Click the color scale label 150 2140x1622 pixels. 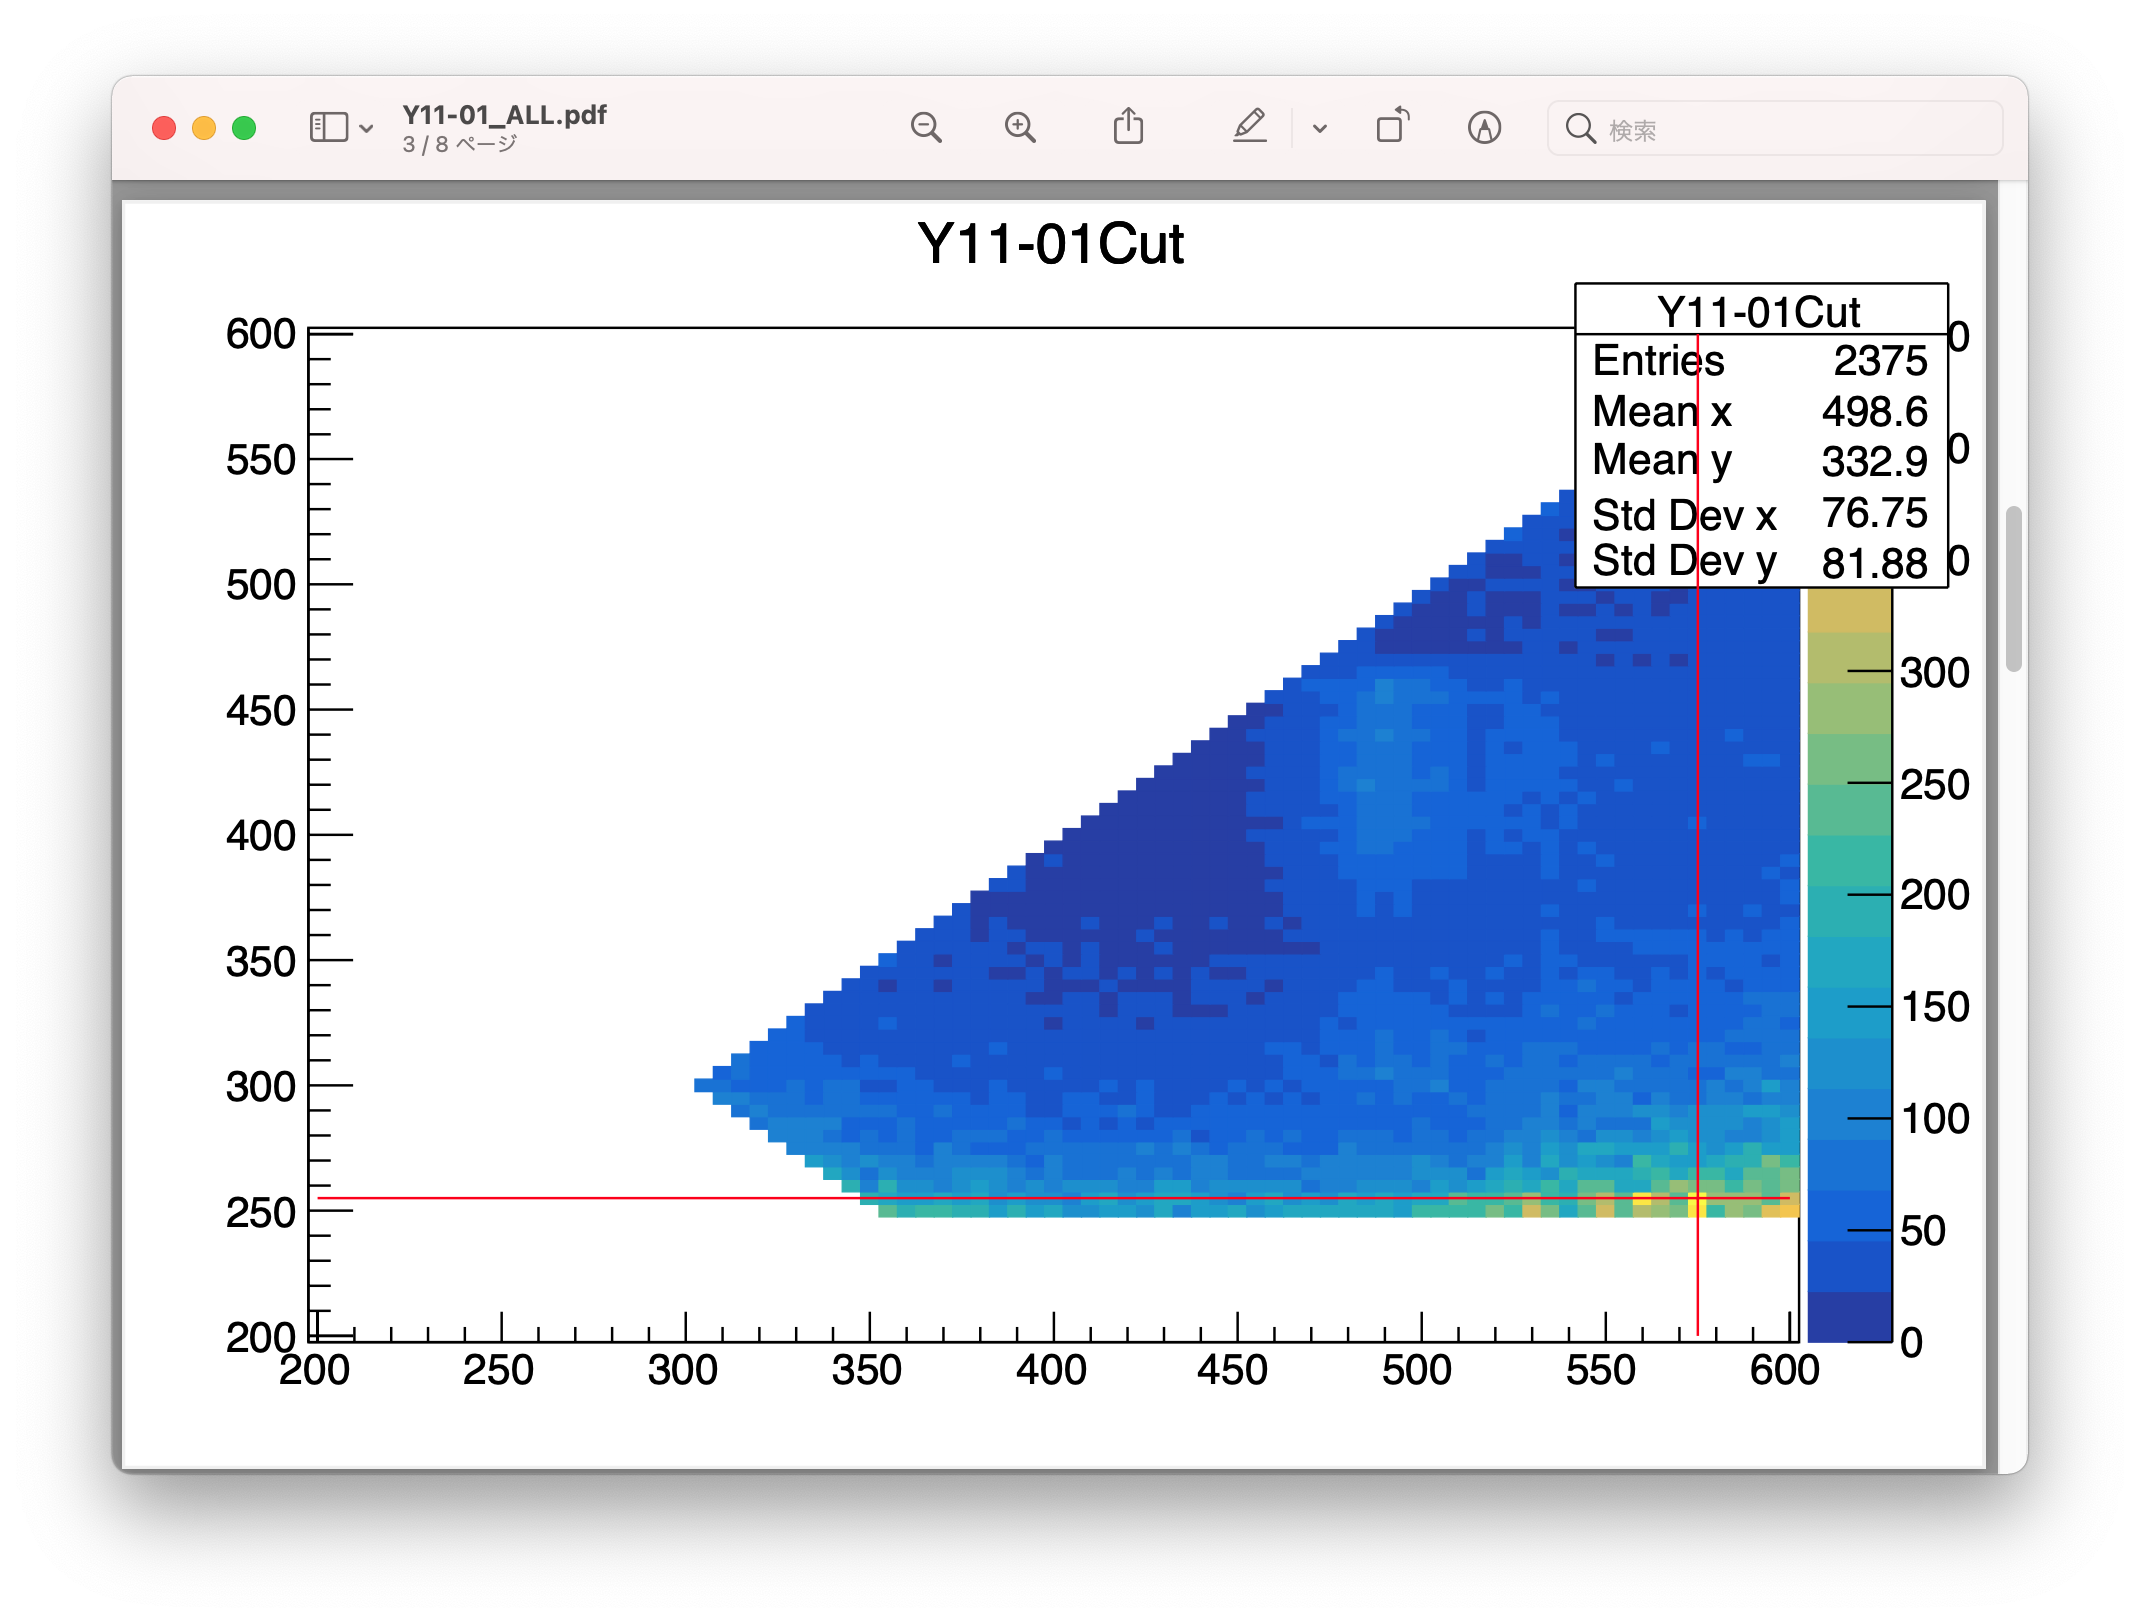click(x=1935, y=1007)
